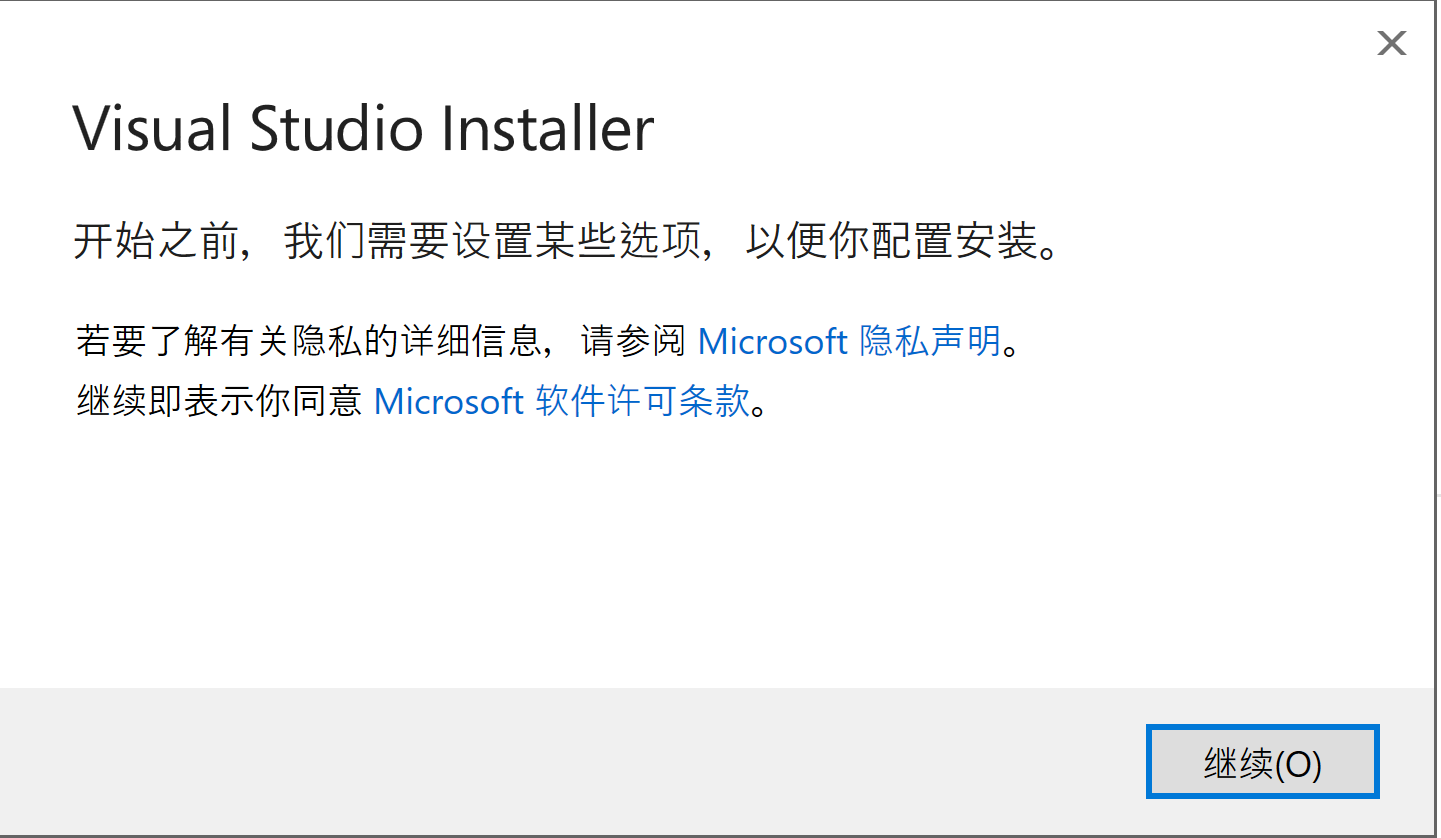Click the gray footer bar area
Image resolution: width=1441 pixels, height=838 pixels.
500,760
